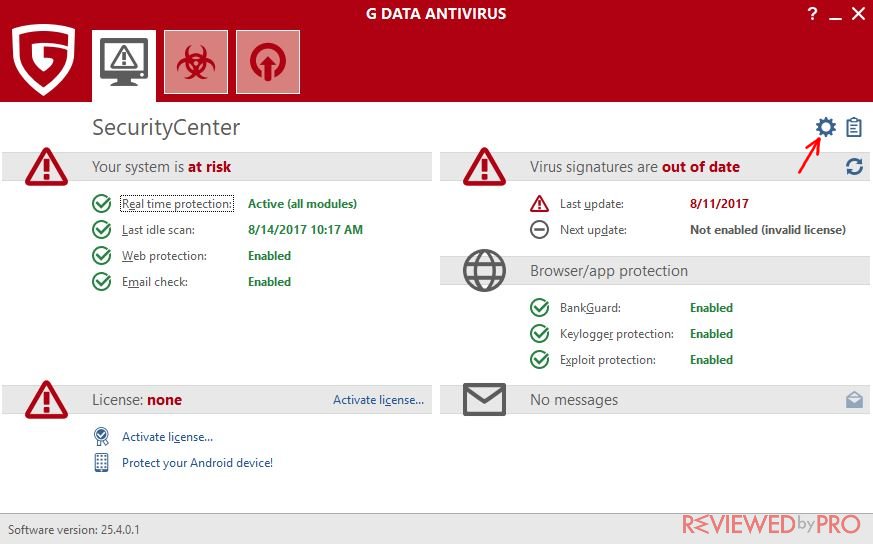873x544 pixels.
Task: Close the G DATA Antivirus window
Action: (859, 13)
